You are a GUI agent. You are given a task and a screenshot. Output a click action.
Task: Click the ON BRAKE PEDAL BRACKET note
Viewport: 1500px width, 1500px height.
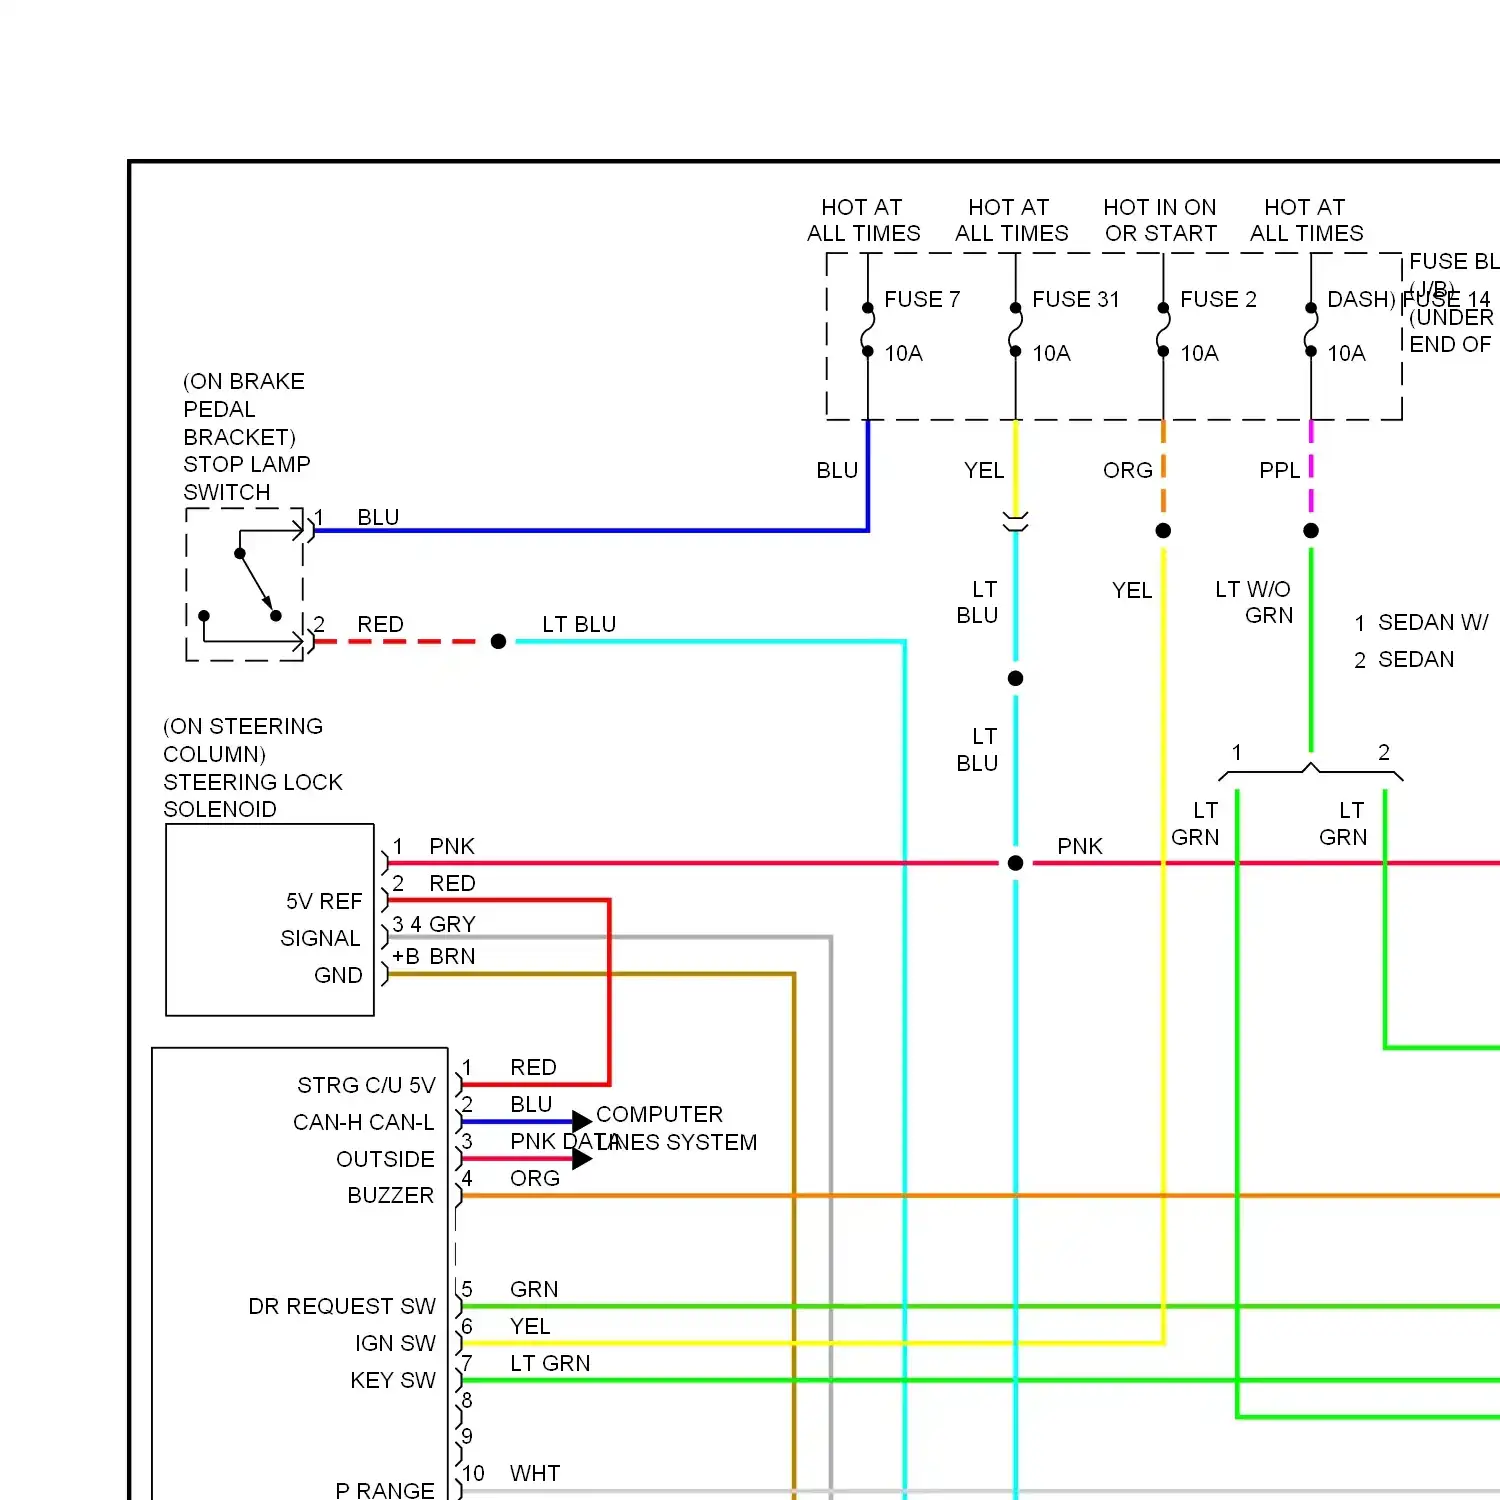[243, 409]
